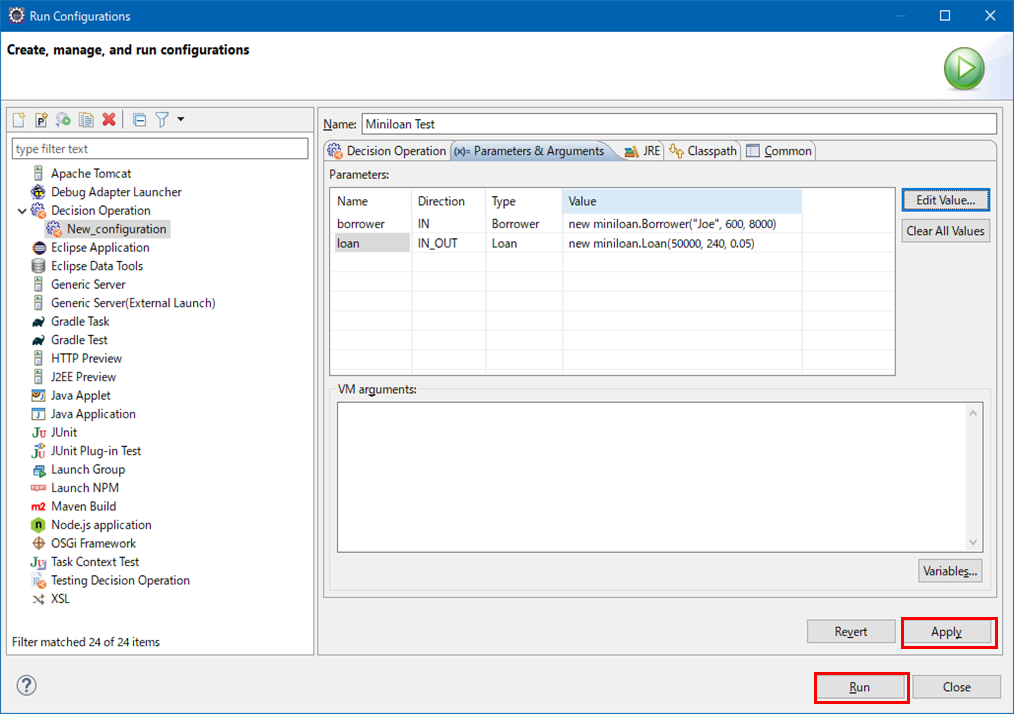Viewport: 1014px width, 714px height.
Task: Select Java Application item
Action: pos(93,414)
